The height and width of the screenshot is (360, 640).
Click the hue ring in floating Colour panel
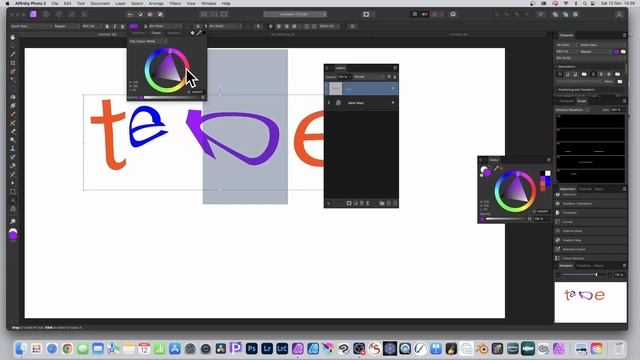click(x=497, y=191)
